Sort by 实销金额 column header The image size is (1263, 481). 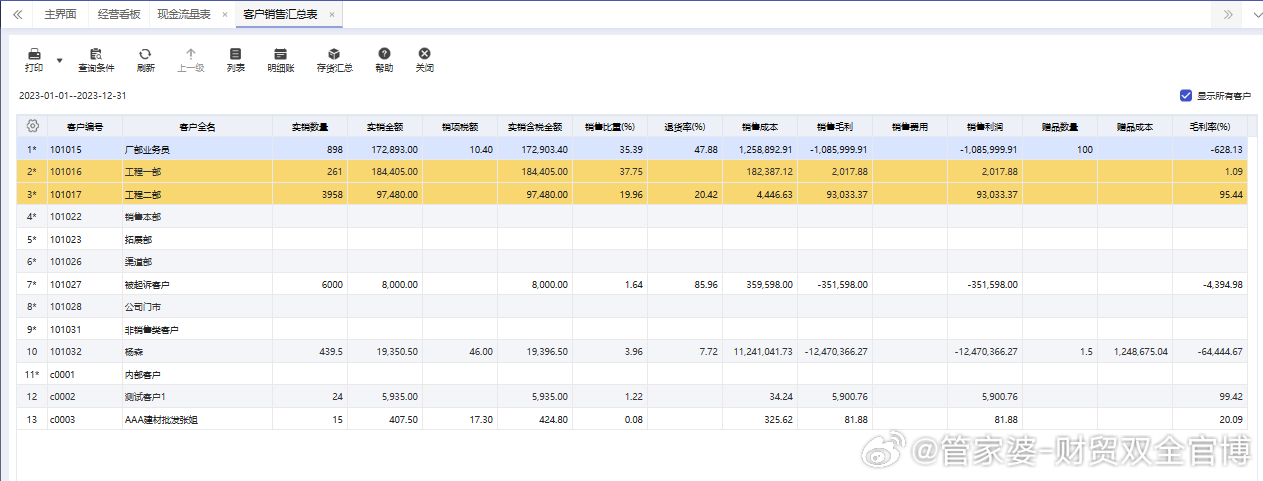tap(384, 127)
